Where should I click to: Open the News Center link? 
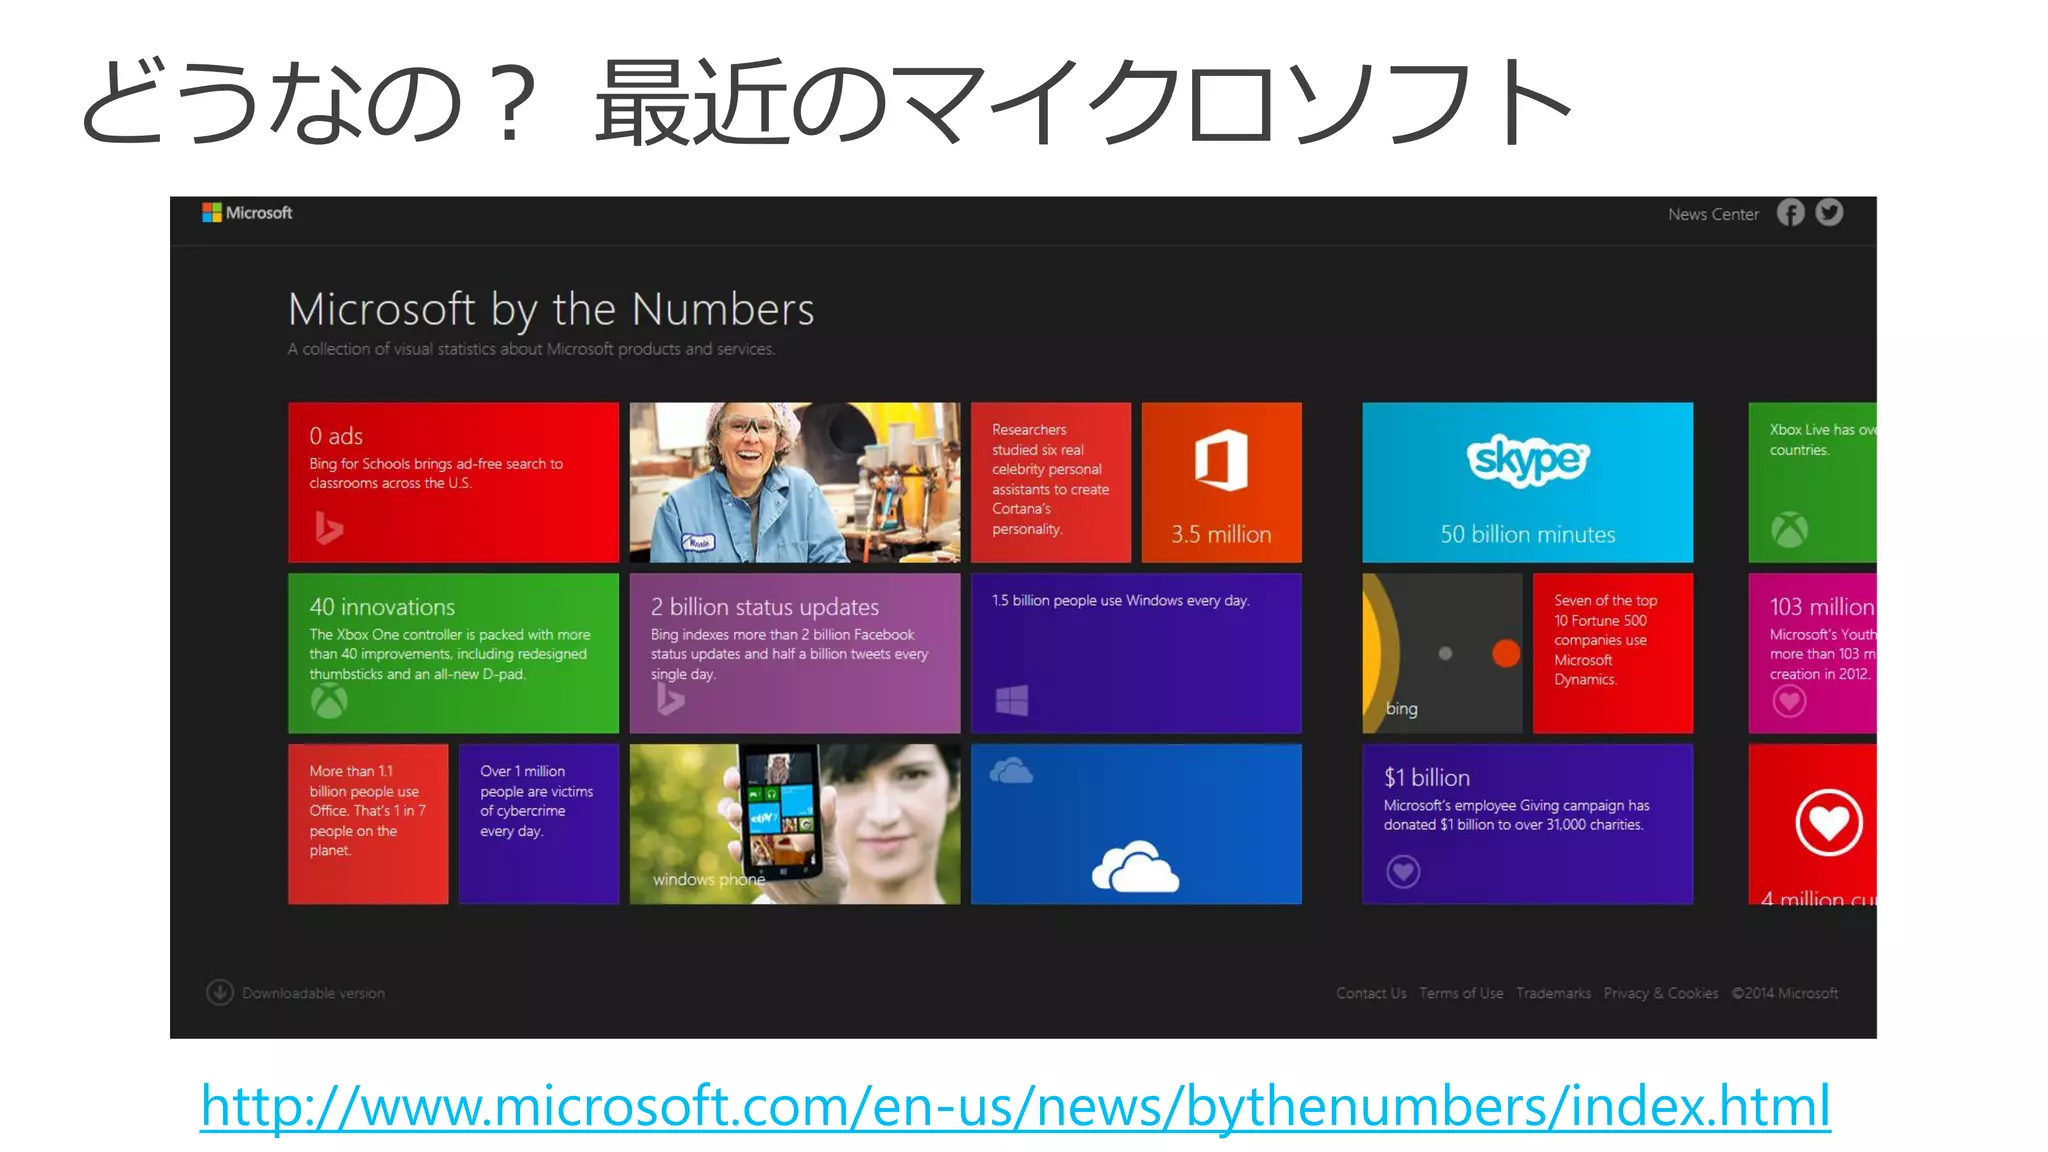[1712, 214]
